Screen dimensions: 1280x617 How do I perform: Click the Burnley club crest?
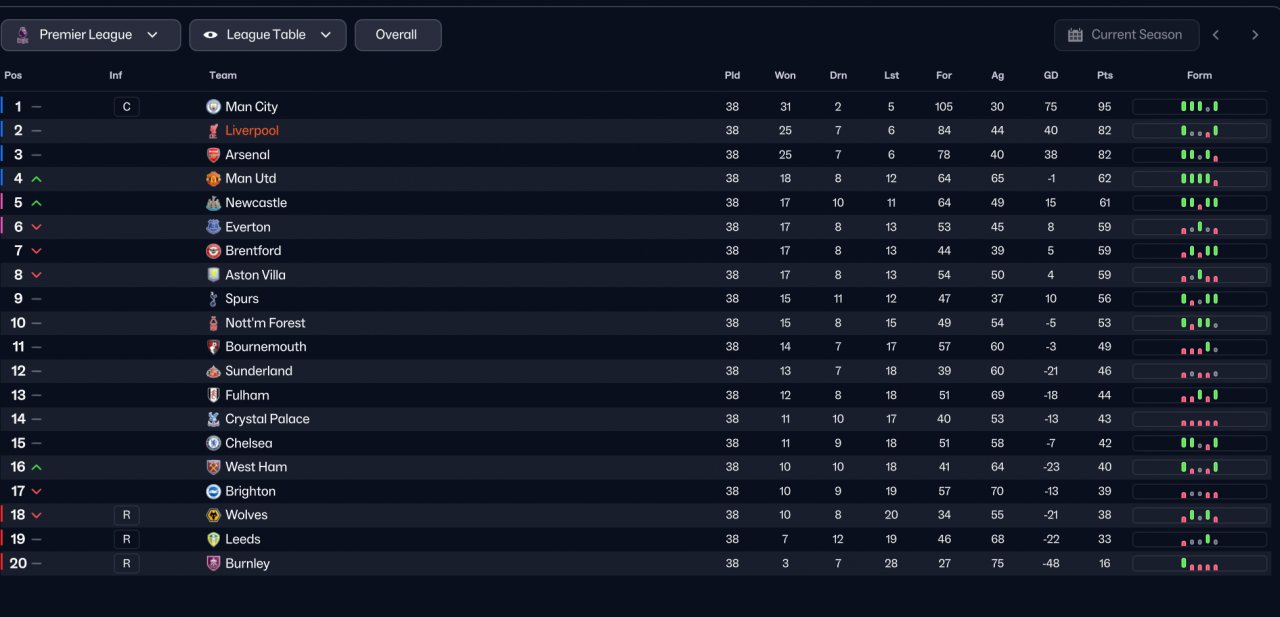coord(213,563)
